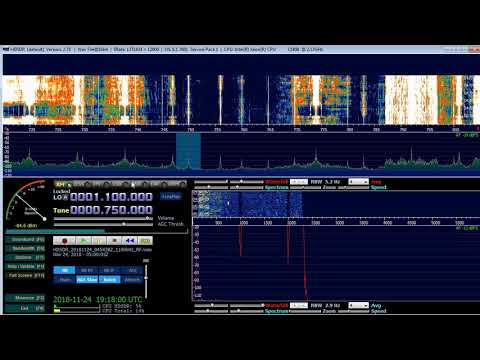Open Bandwidth [F6] settings
This screenshot has height=360, width=480.
click(x=25, y=249)
